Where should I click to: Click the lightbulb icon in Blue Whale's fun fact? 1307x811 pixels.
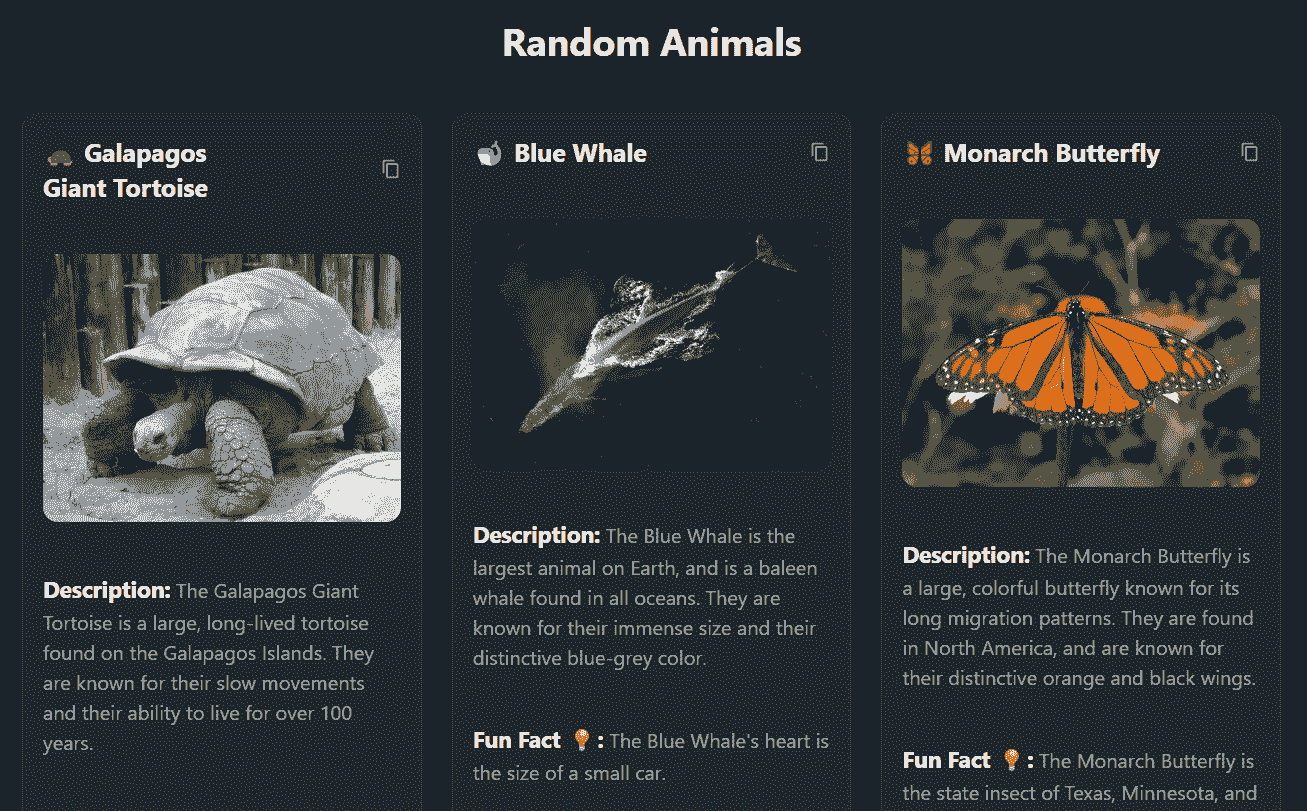(583, 740)
